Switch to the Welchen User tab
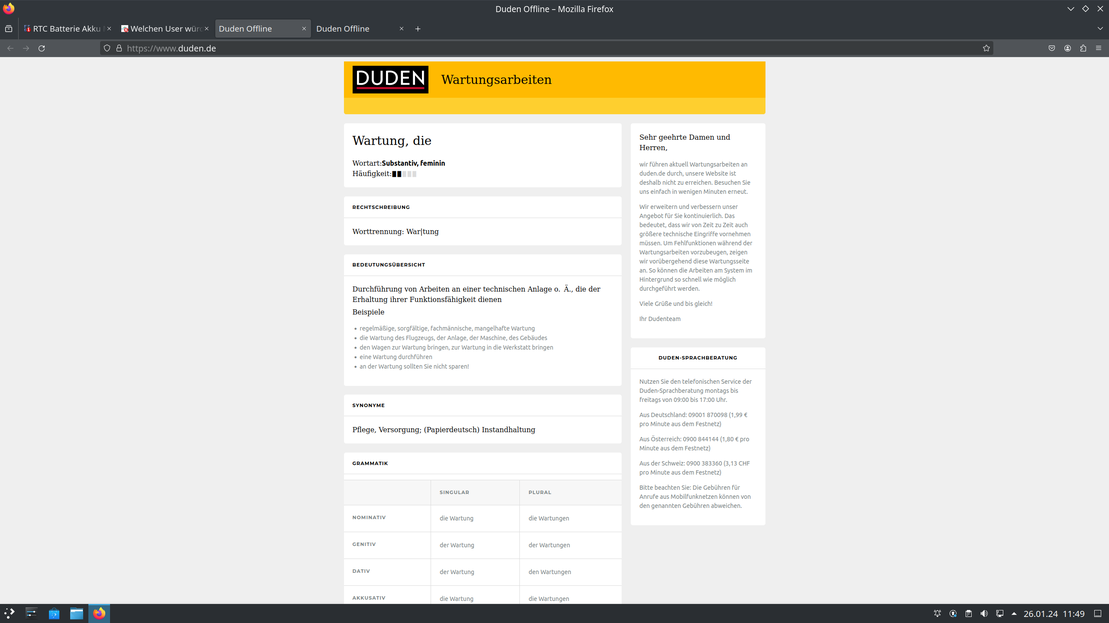 click(x=160, y=29)
